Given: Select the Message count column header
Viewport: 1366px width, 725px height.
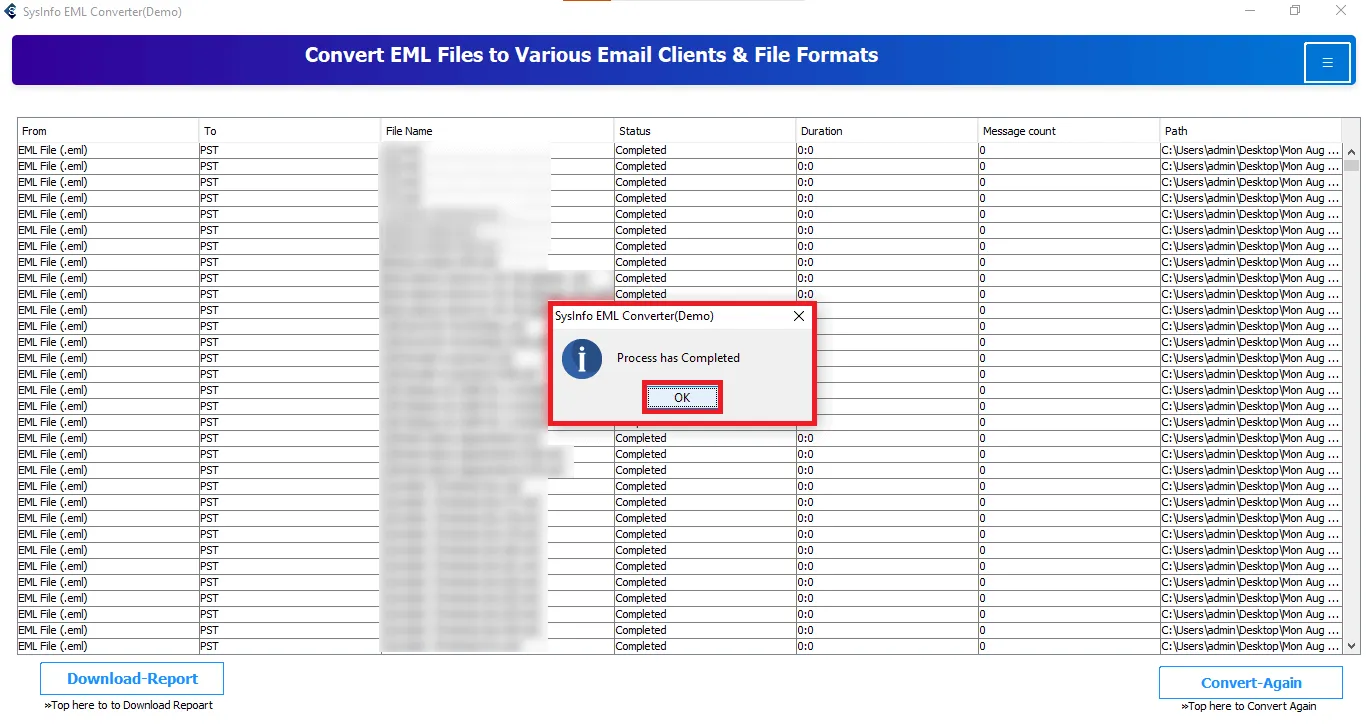Looking at the screenshot, I should coord(1068,131).
